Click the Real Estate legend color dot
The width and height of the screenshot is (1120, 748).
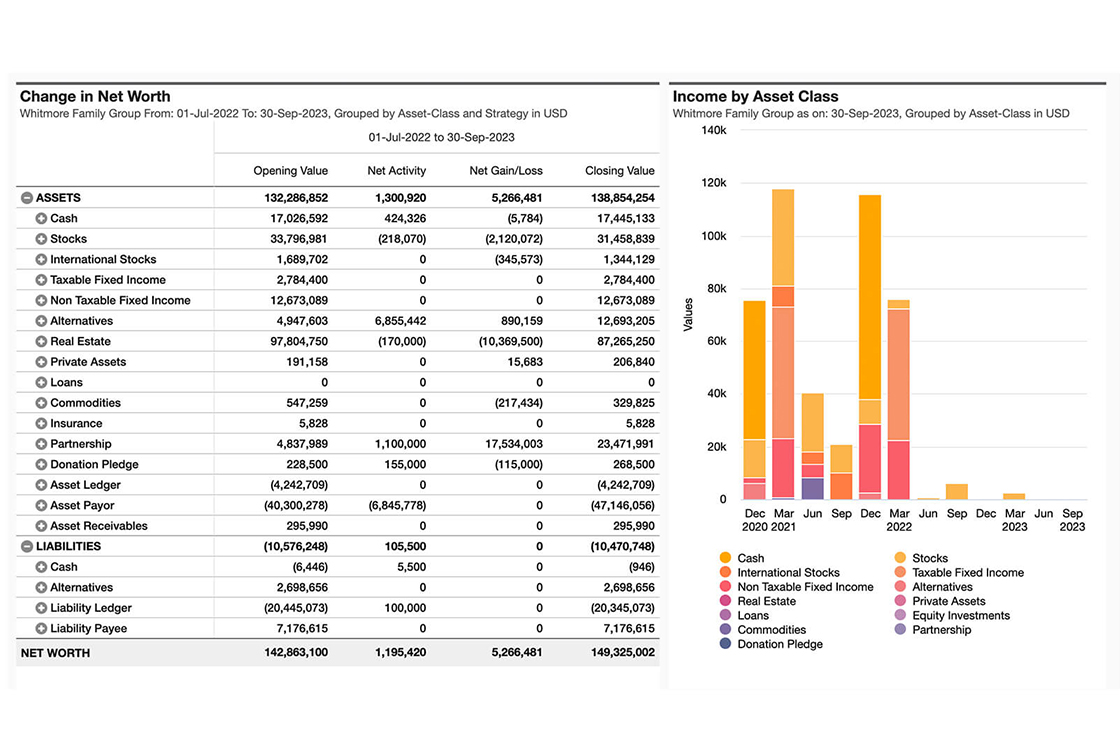(724, 602)
